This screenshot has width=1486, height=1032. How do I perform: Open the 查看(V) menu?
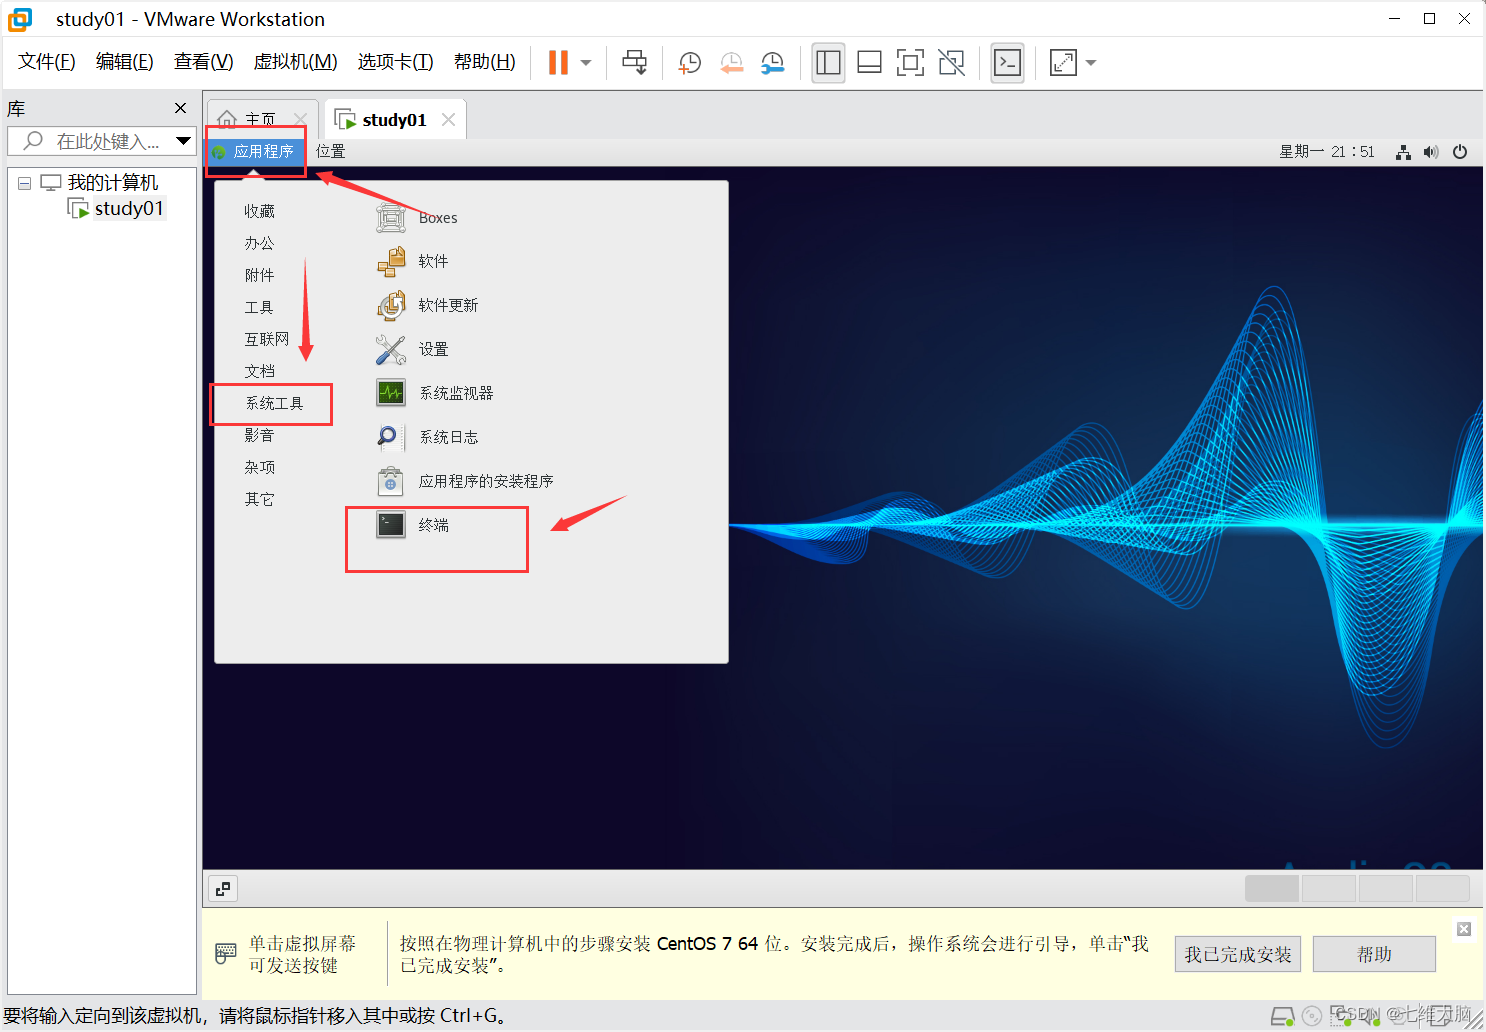203,62
